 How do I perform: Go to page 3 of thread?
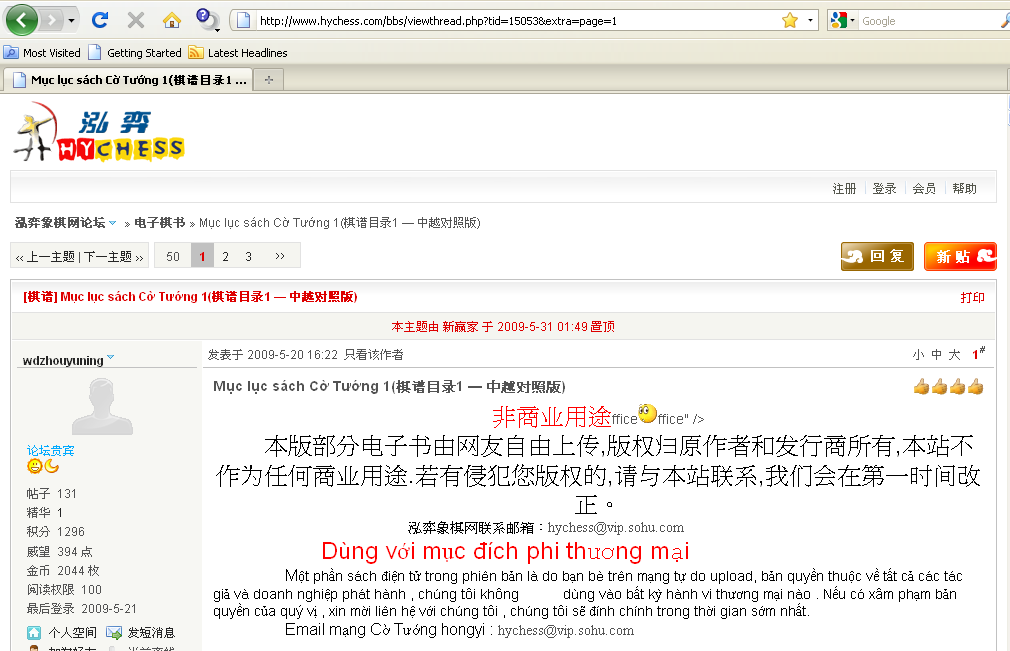pos(248,256)
